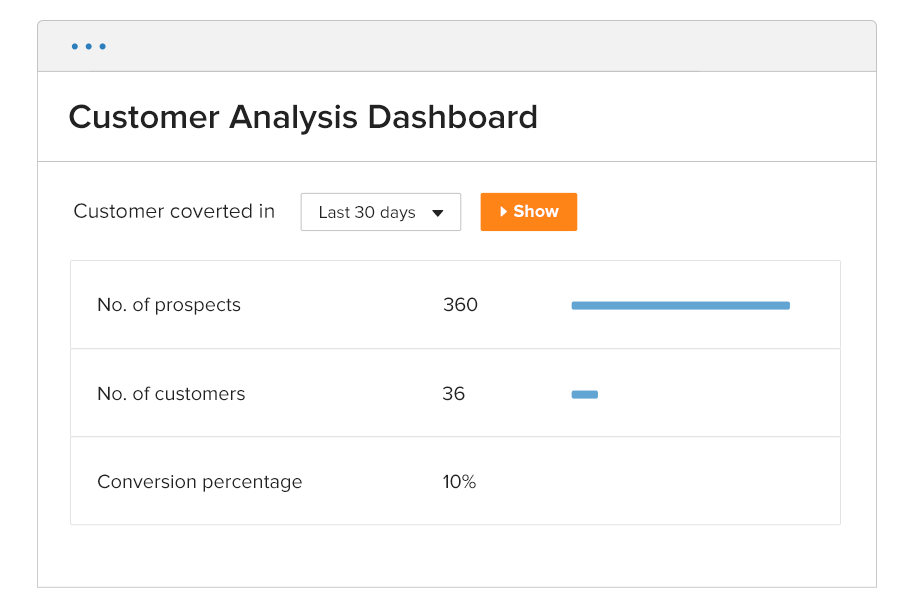The width and height of the screenshot is (913, 600).
Task: Click the Customer Analysis Dashboard title
Action: click(303, 117)
